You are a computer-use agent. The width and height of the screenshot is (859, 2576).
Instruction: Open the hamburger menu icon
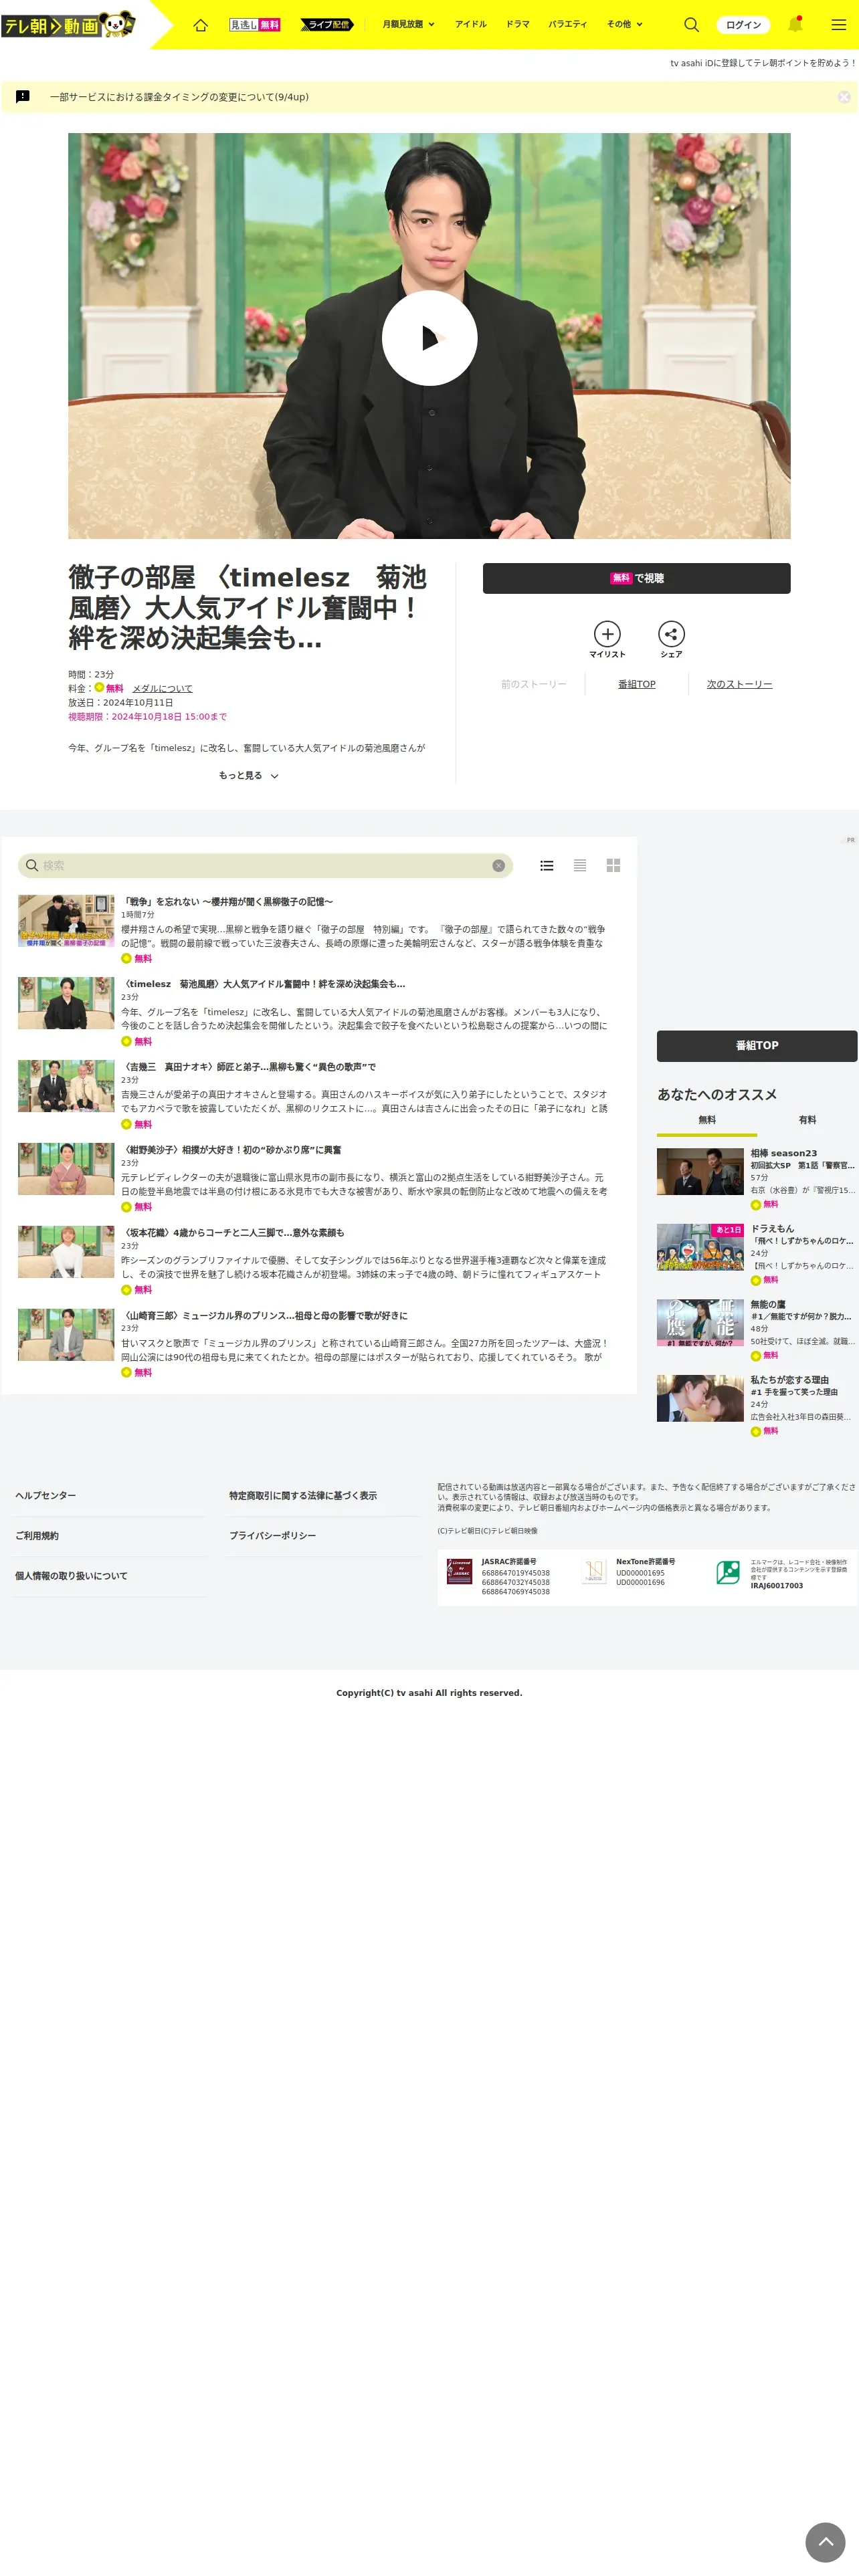tap(838, 25)
